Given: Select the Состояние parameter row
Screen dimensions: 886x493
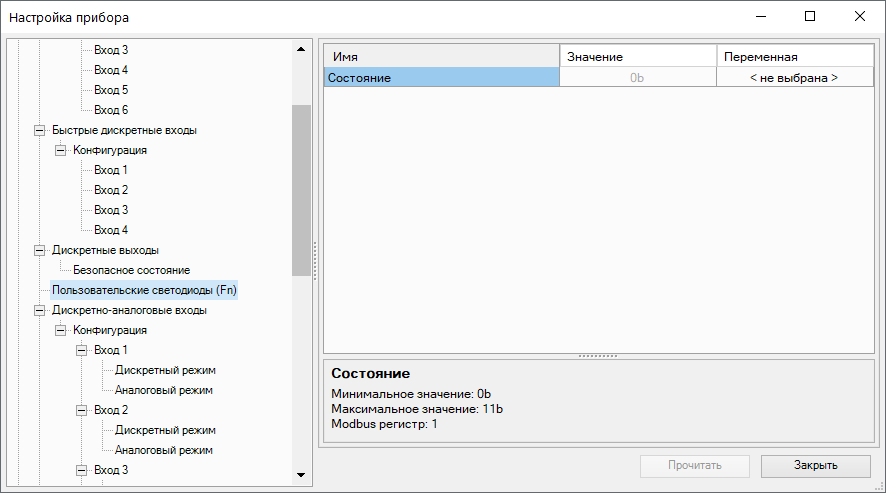Looking at the screenshot, I should (441, 77).
